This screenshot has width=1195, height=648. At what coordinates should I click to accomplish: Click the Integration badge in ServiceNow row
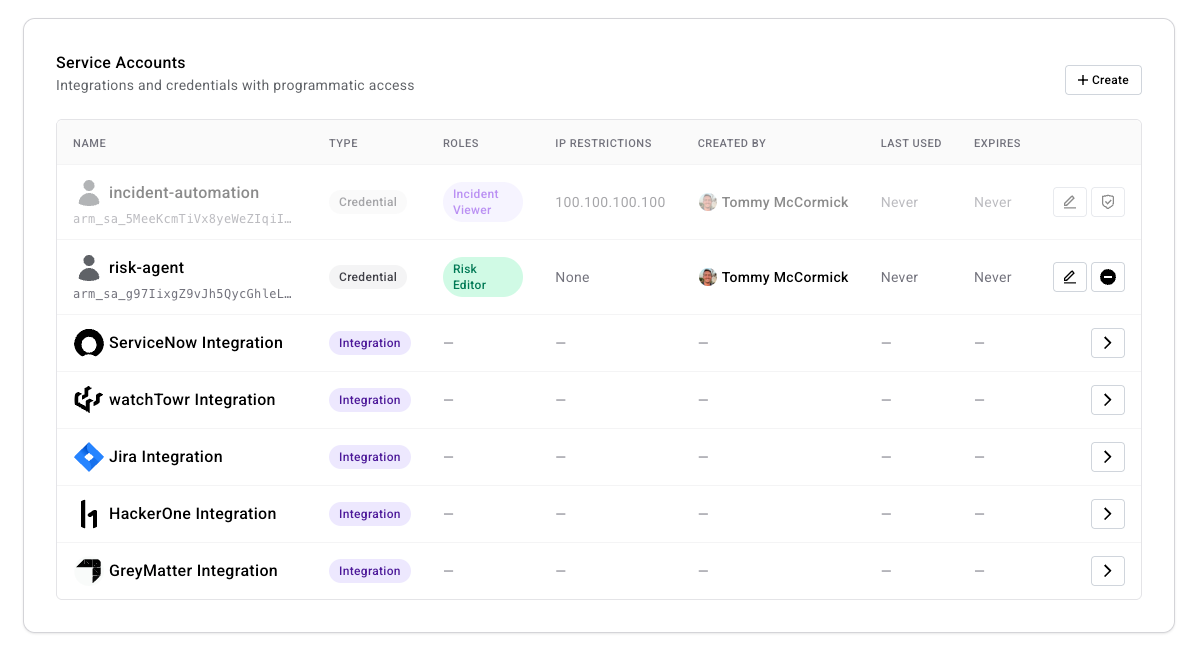(x=370, y=343)
